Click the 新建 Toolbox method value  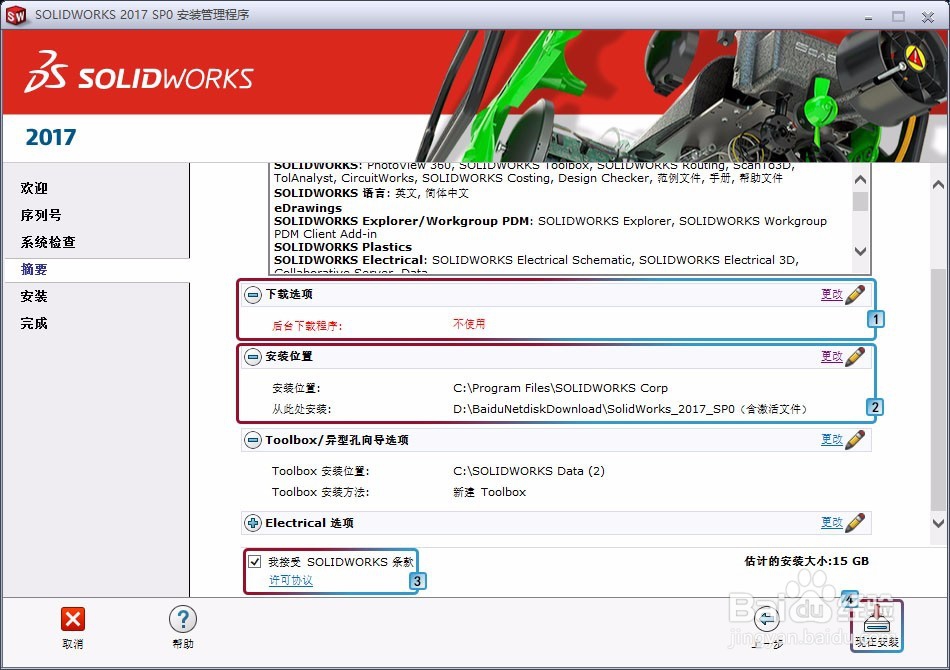click(x=490, y=492)
